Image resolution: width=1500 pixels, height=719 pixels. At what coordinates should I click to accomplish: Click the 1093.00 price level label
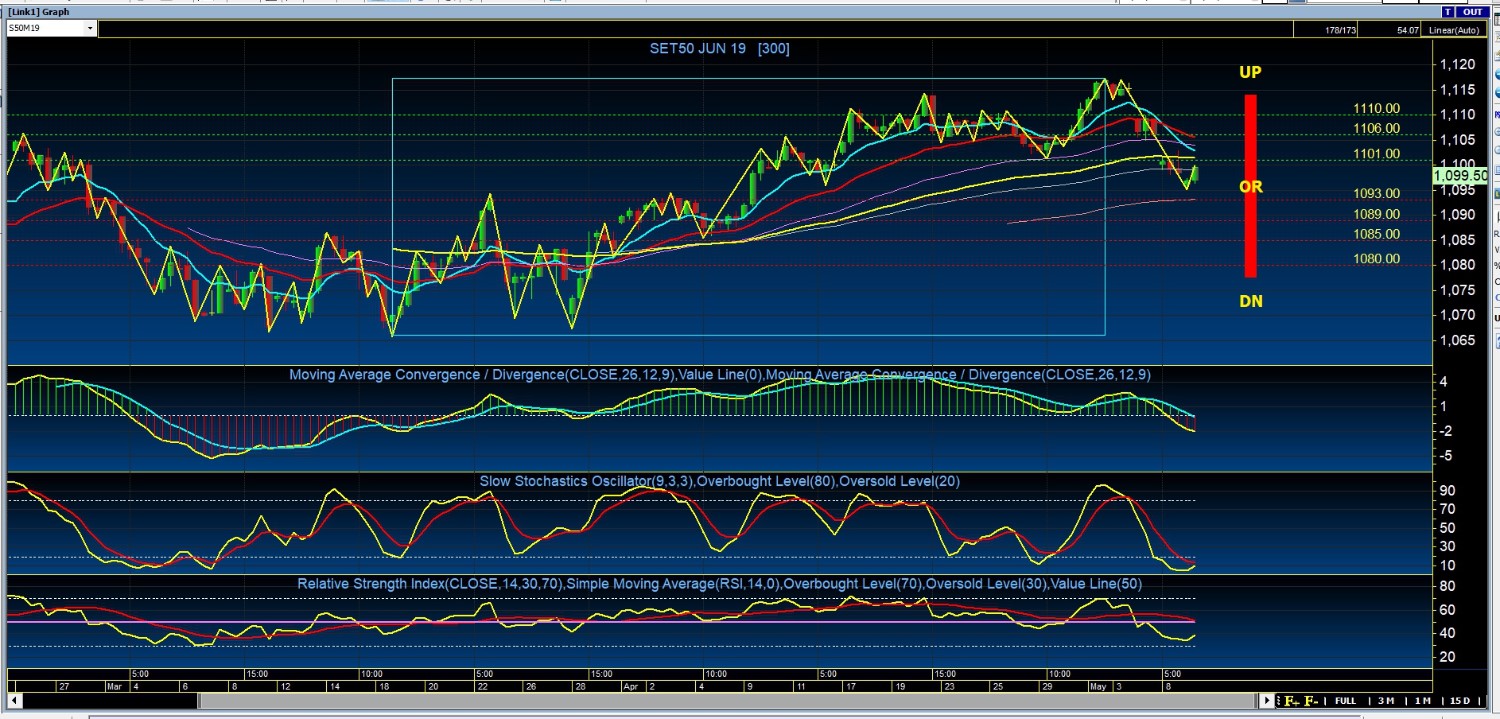(x=1376, y=194)
